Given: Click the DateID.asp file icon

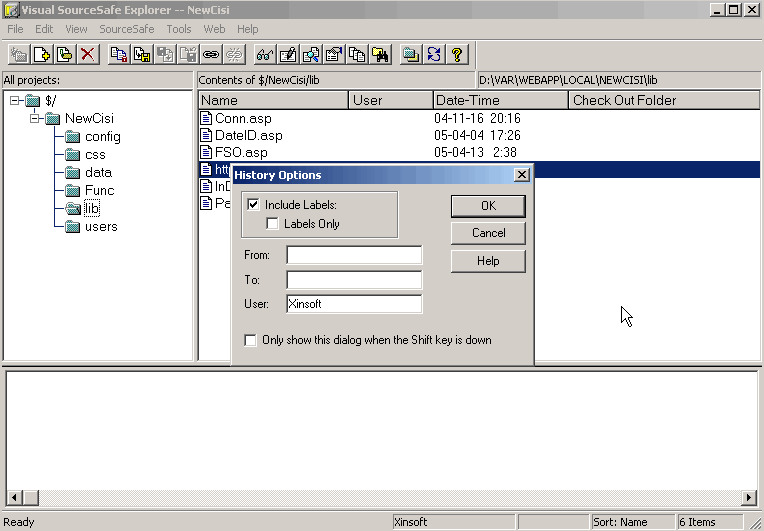Looking at the screenshot, I should (207, 135).
